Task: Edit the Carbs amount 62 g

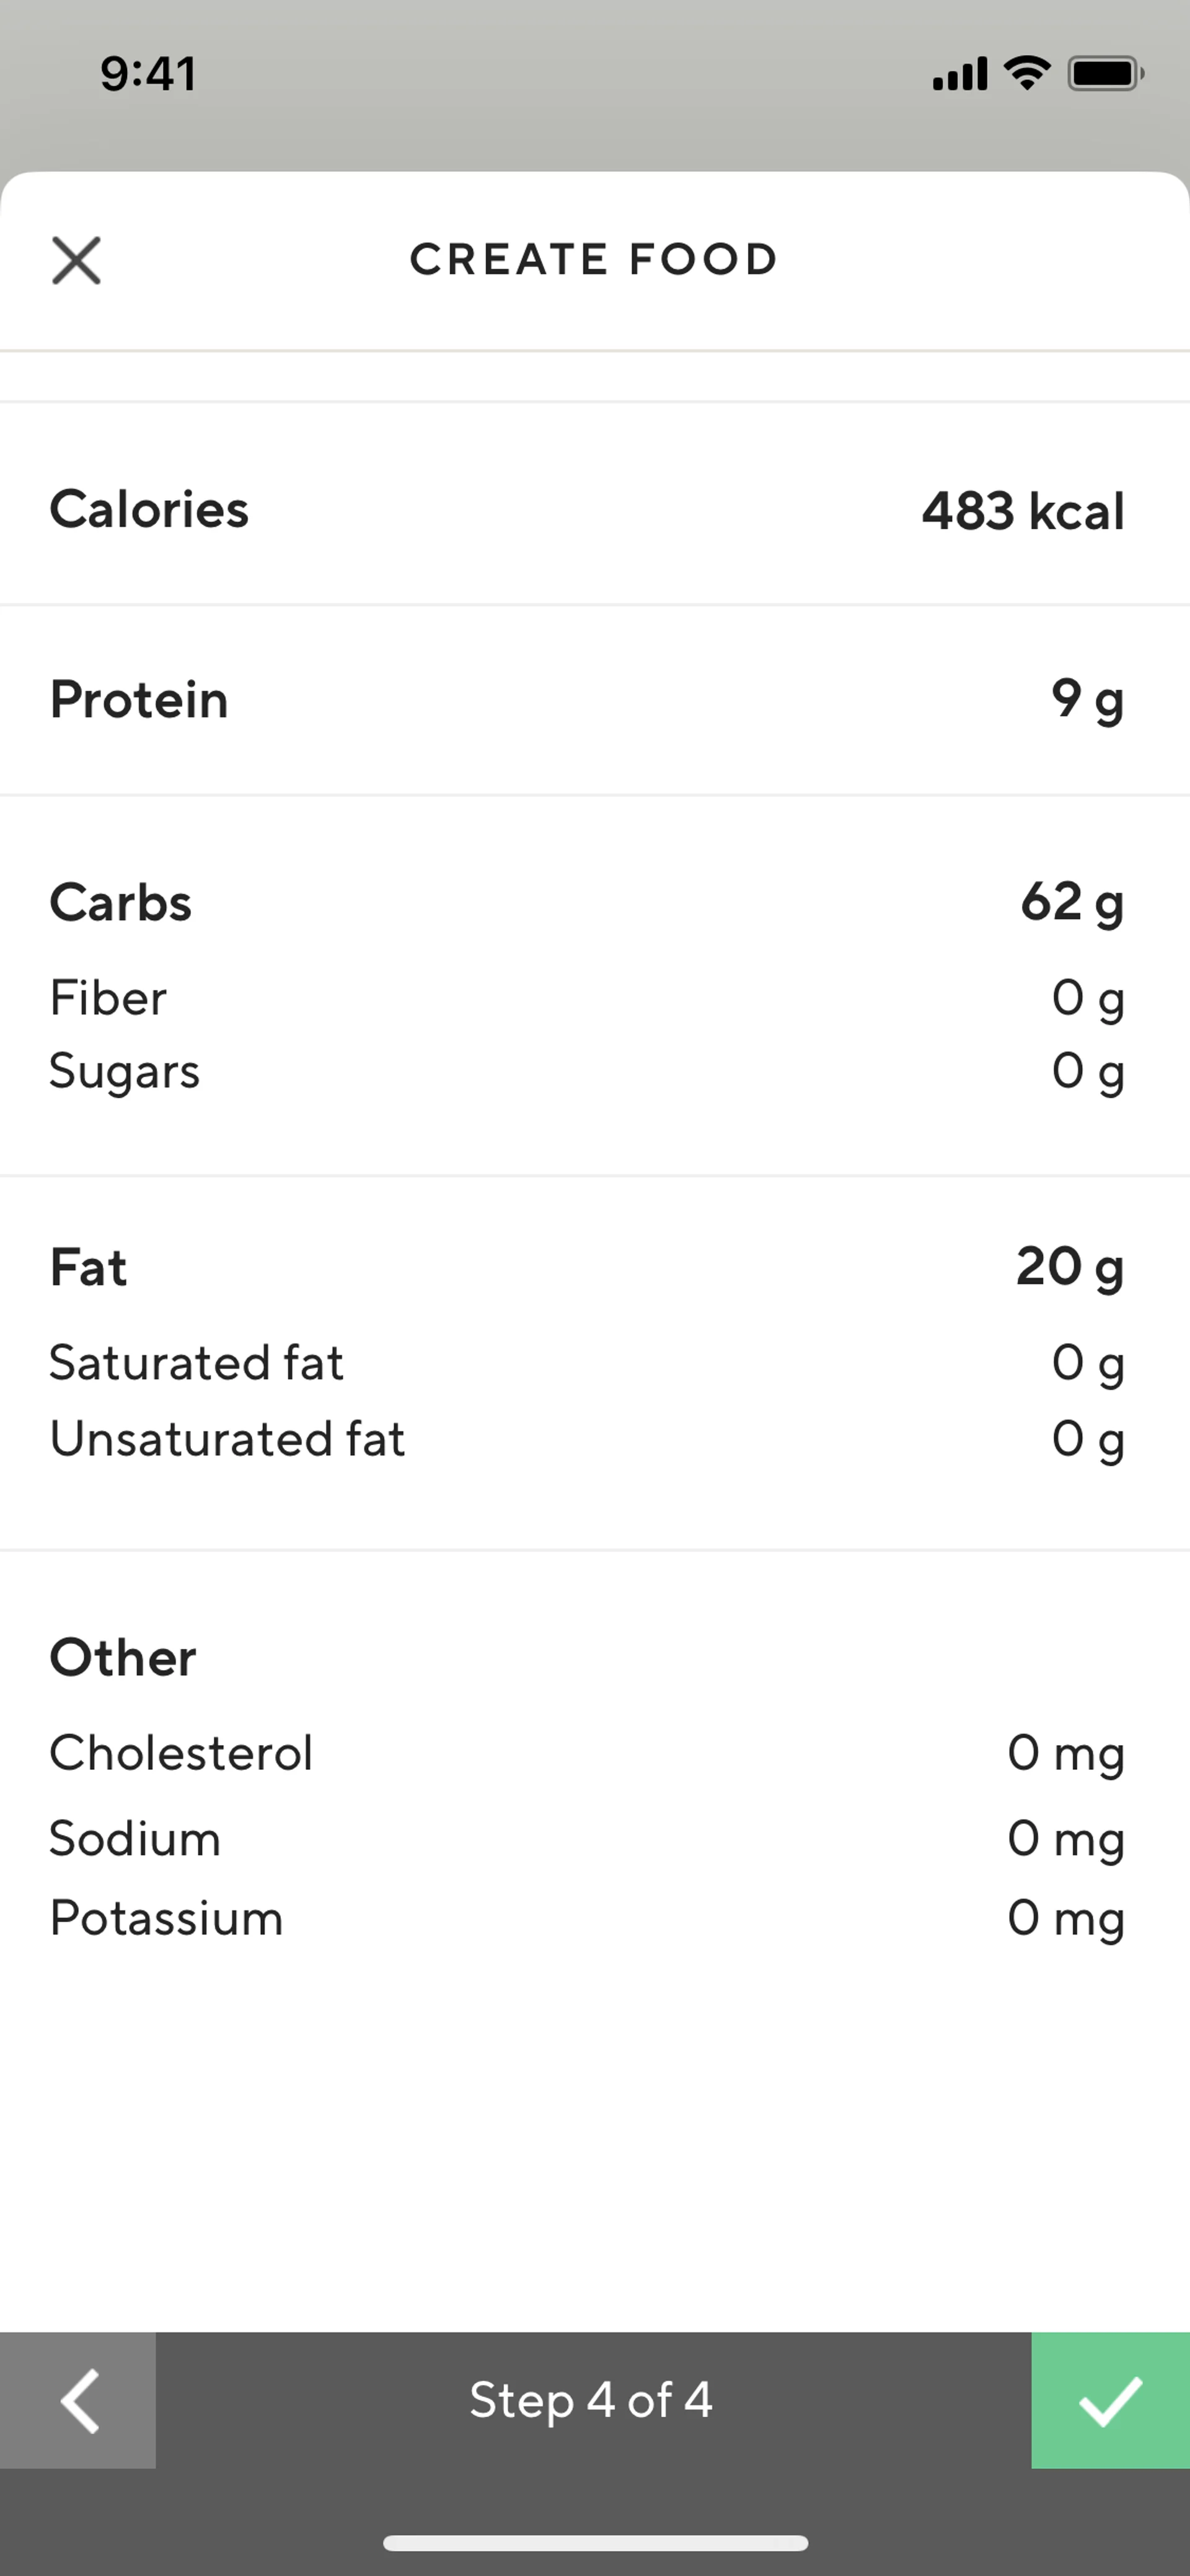Action: [x=1071, y=903]
